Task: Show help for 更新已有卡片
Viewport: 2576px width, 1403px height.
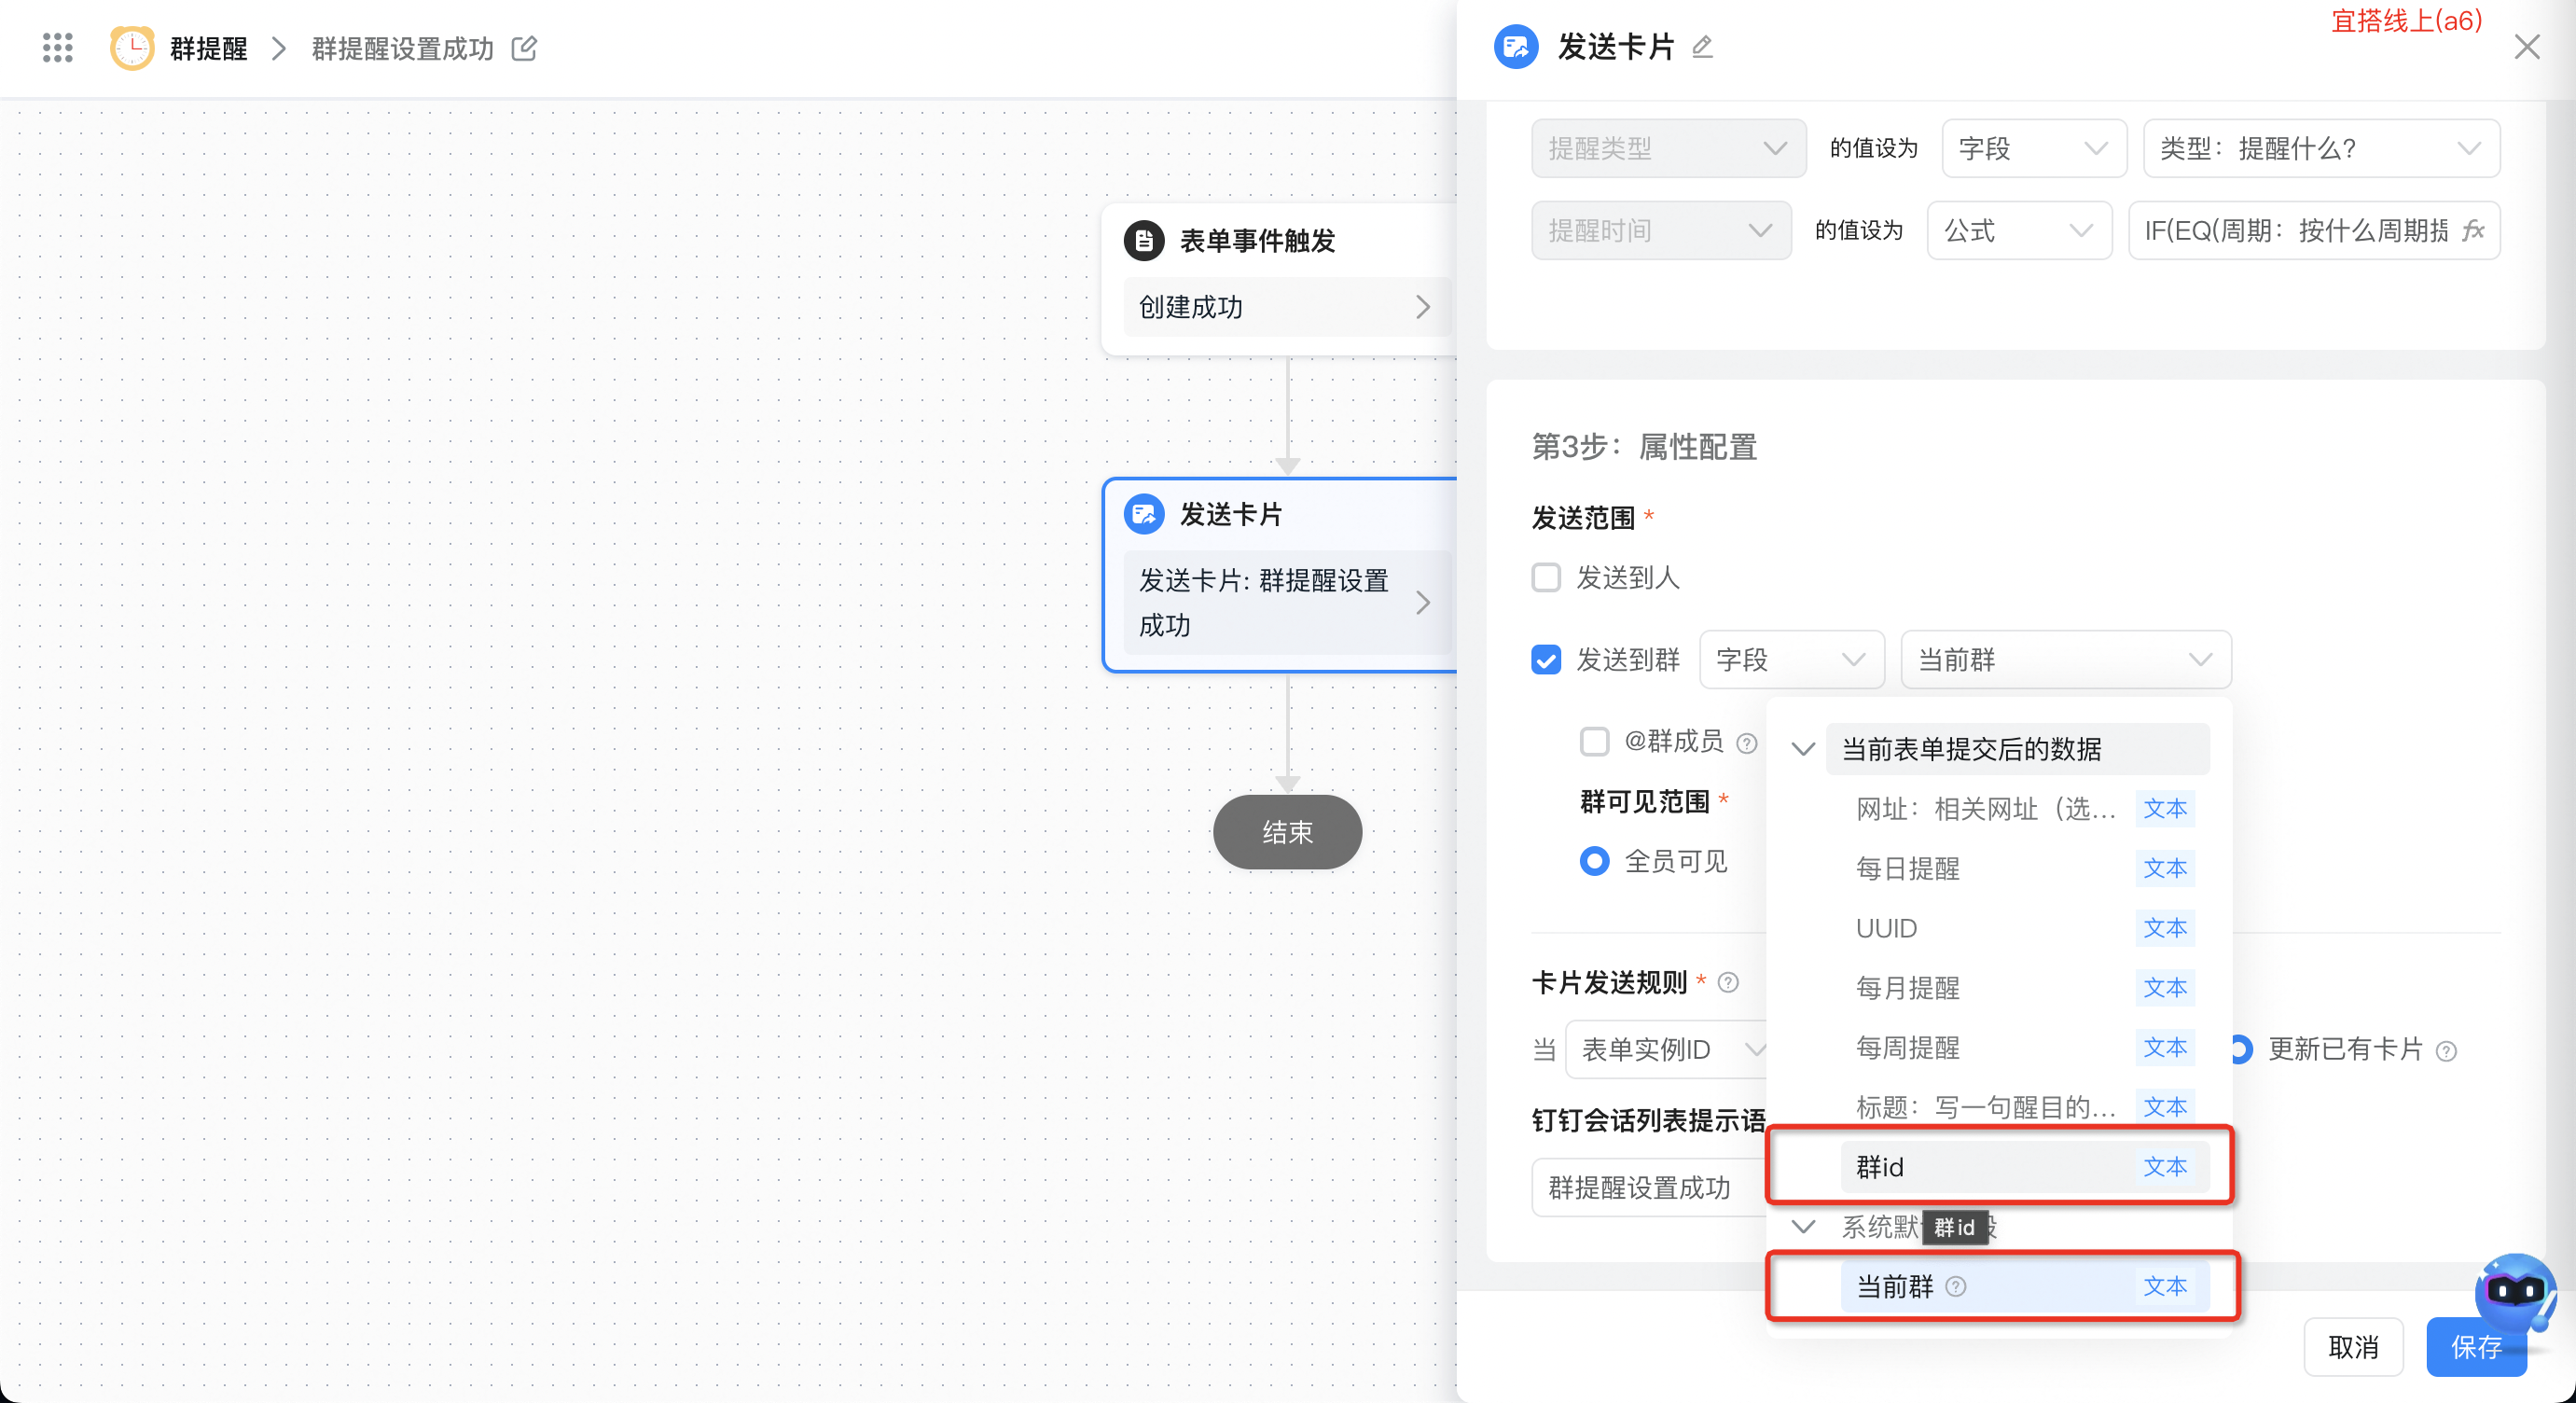Action: (x=2446, y=1051)
